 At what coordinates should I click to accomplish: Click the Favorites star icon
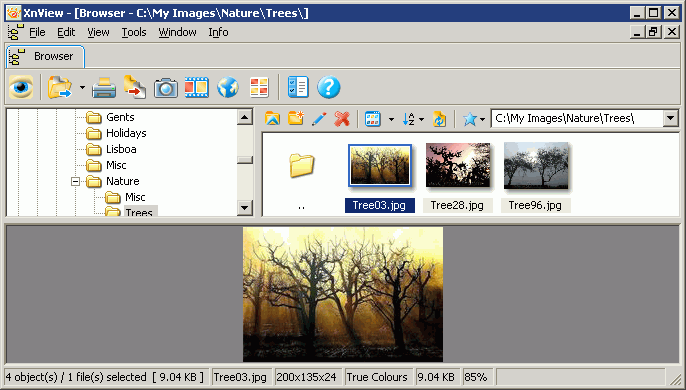pyautogui.click(x=469, y=119)
